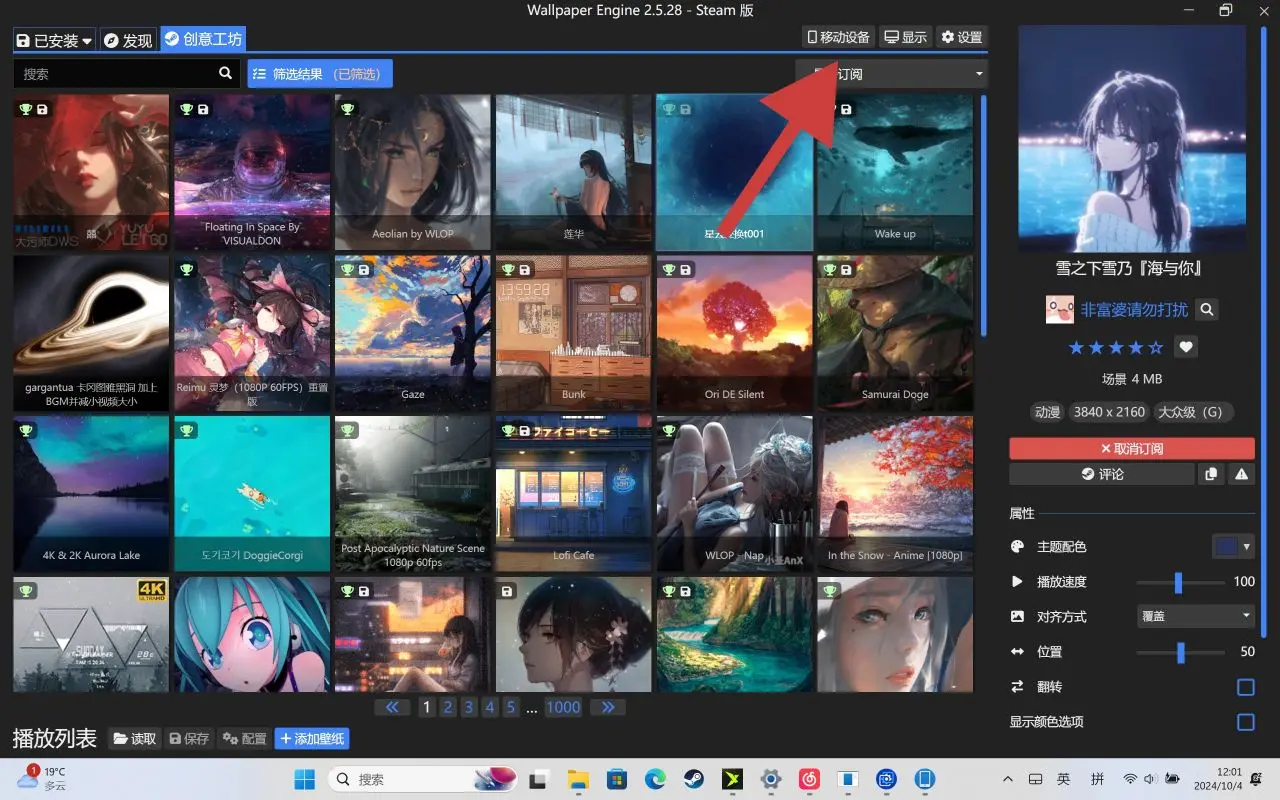
Task: Open the 对齐方式 dropdown showing 覆盖
Action: click(1196, 616)
